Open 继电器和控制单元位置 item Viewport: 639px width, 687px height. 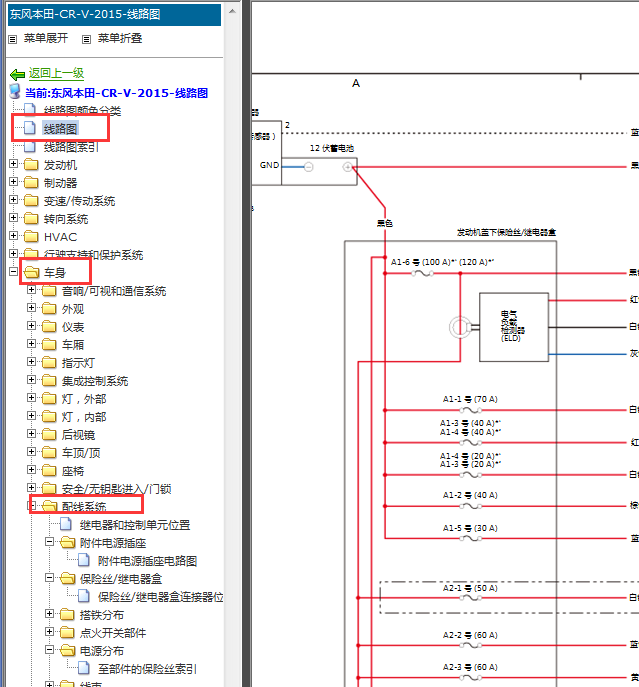point(135,525)
